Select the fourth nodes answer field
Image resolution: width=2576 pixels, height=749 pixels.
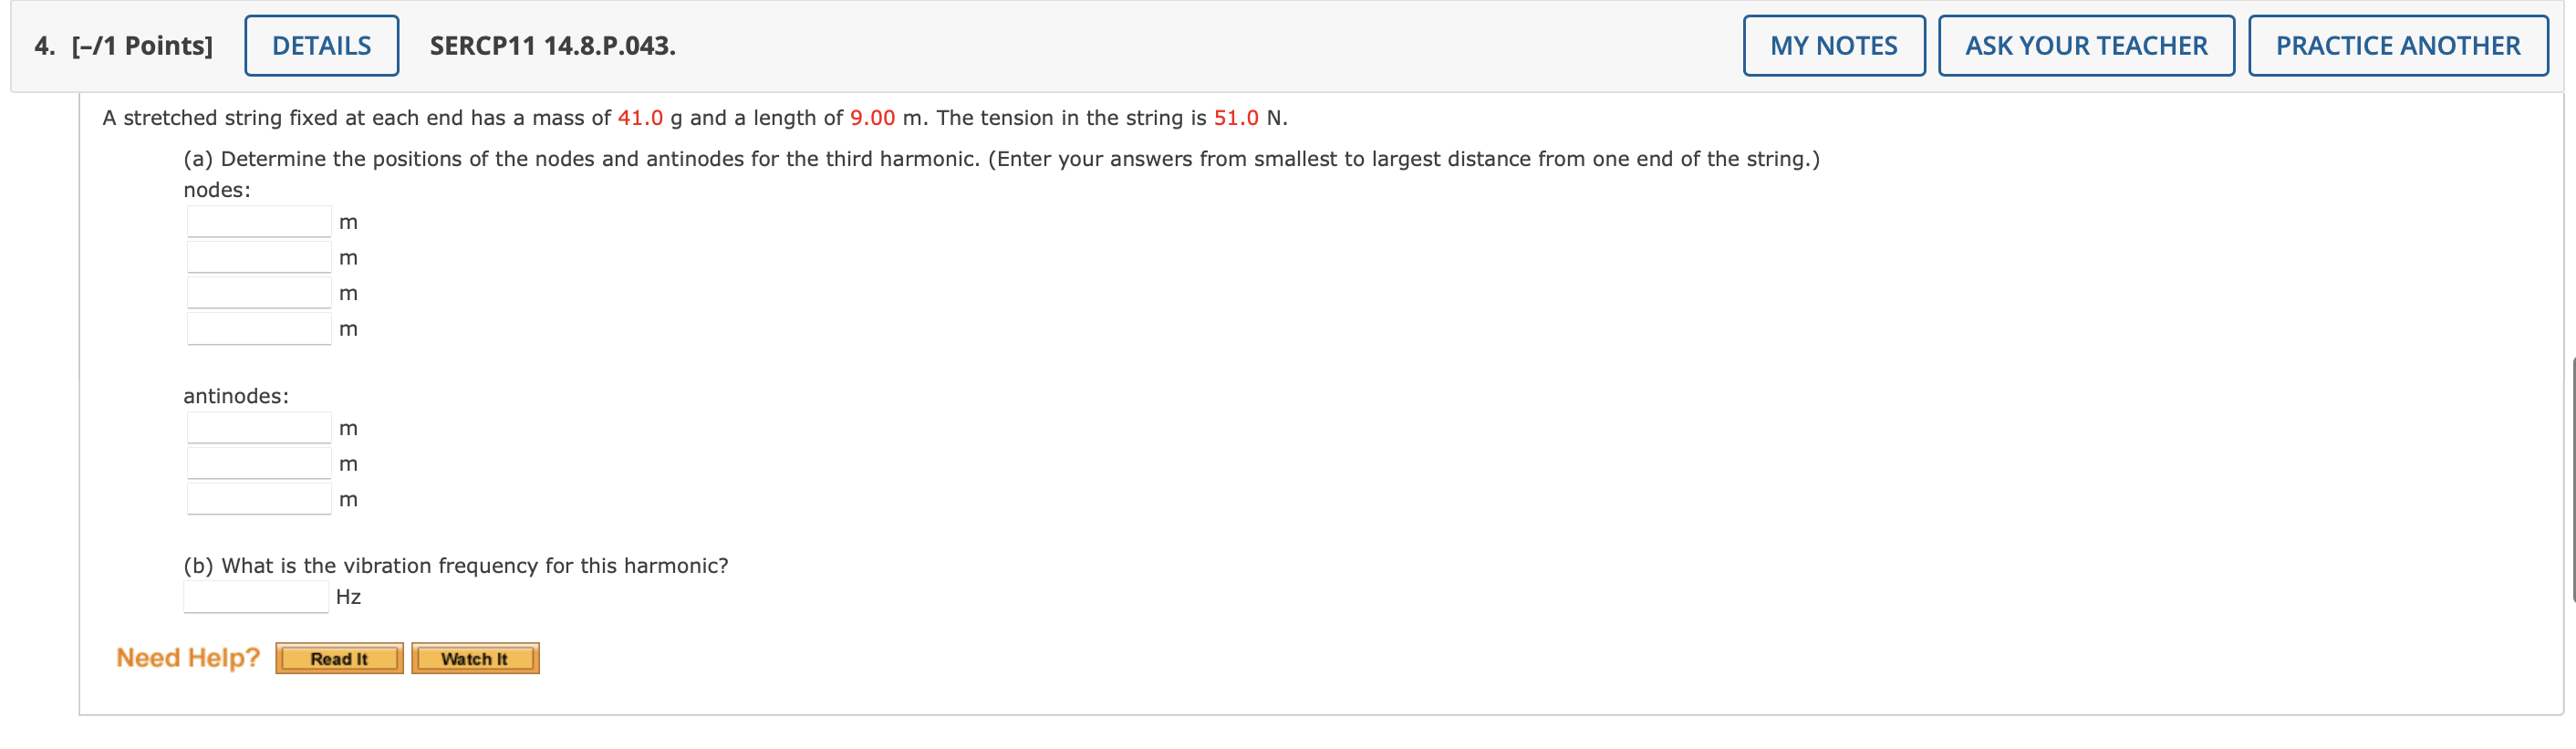tap(257, 327)
